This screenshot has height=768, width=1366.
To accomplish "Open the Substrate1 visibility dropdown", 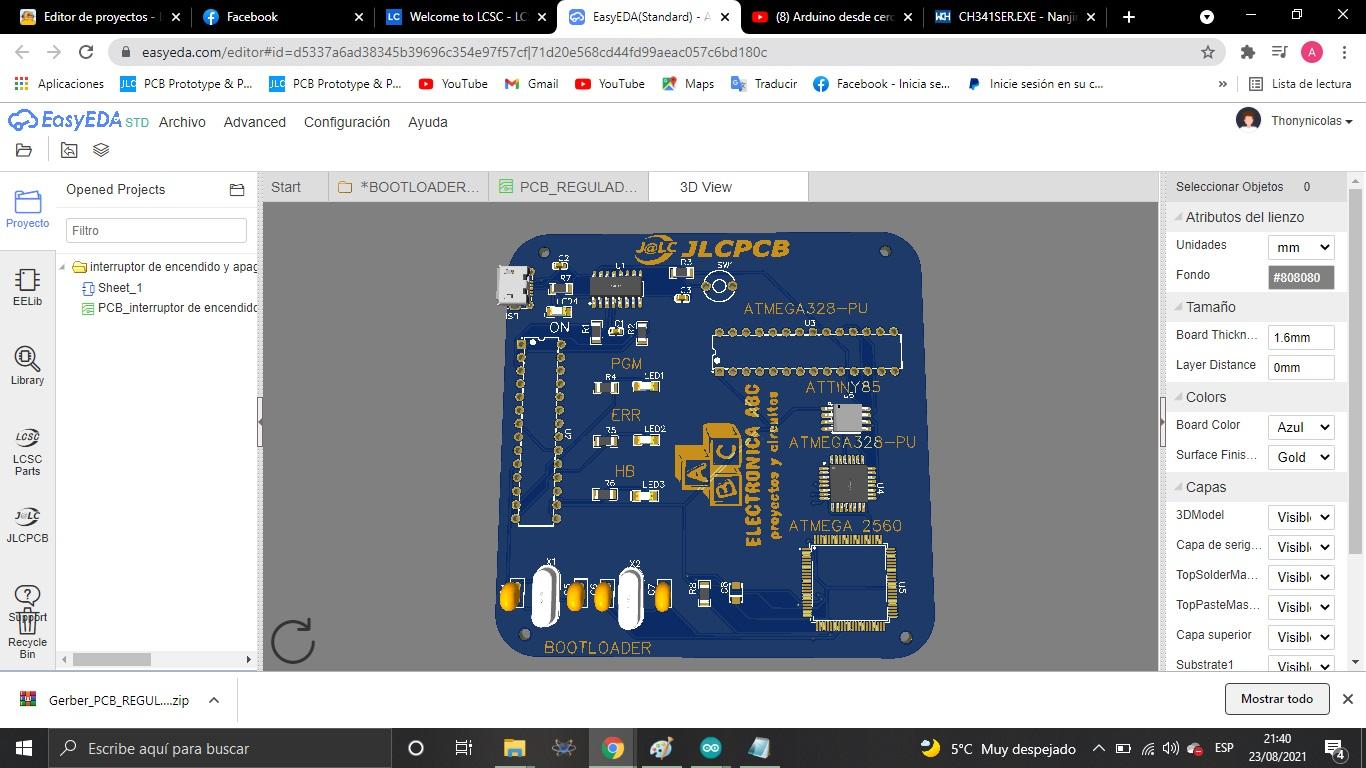I will click(x=1301, y=666).
